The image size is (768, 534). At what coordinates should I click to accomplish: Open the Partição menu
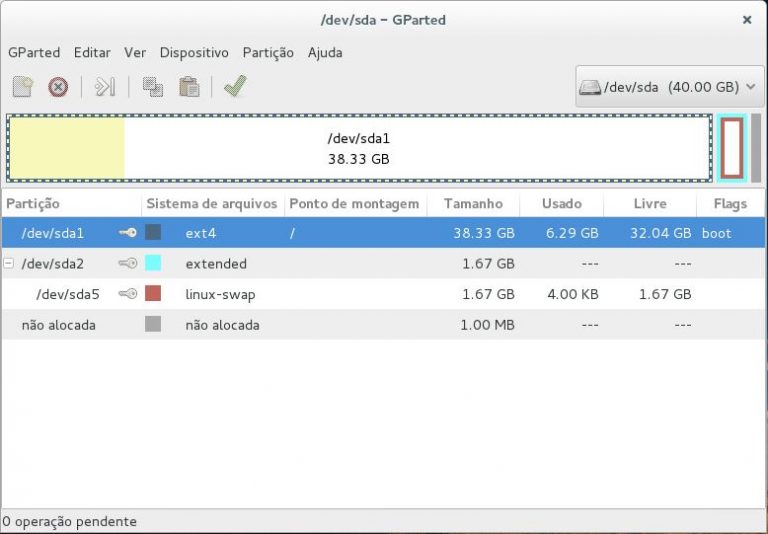(x=268, y=52)
